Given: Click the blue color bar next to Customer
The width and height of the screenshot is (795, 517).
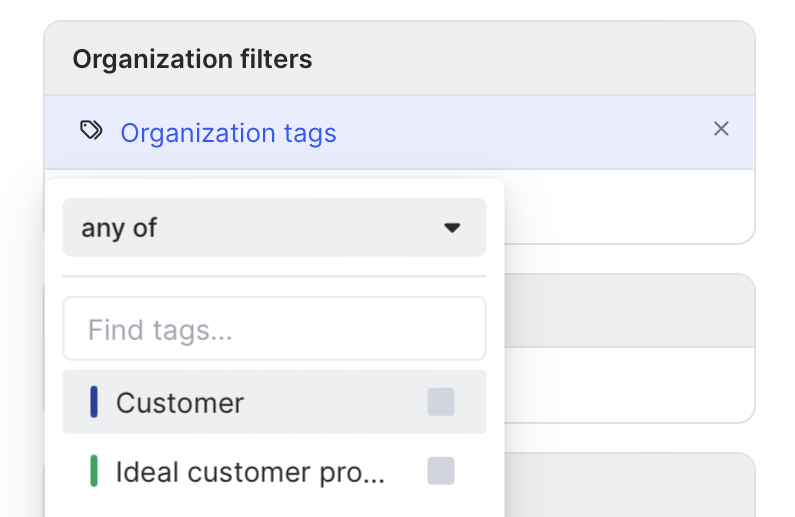Looking at the screenshot, I should [94, 402].
